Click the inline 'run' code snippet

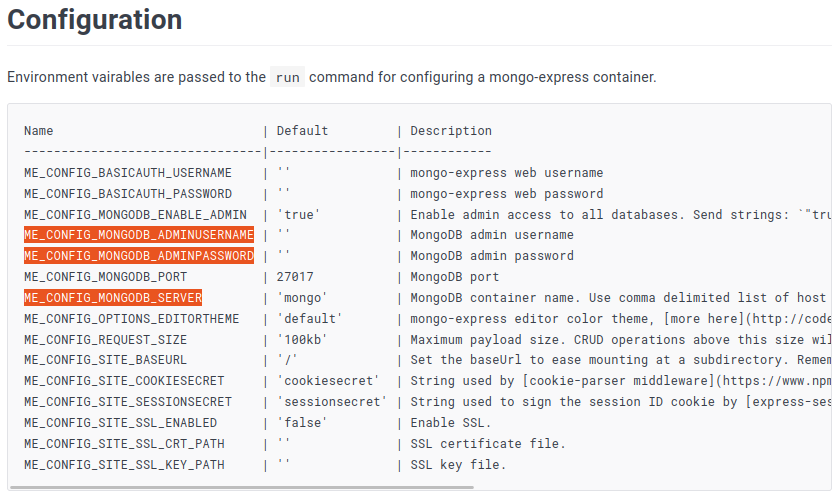click(x=288, y=78)
